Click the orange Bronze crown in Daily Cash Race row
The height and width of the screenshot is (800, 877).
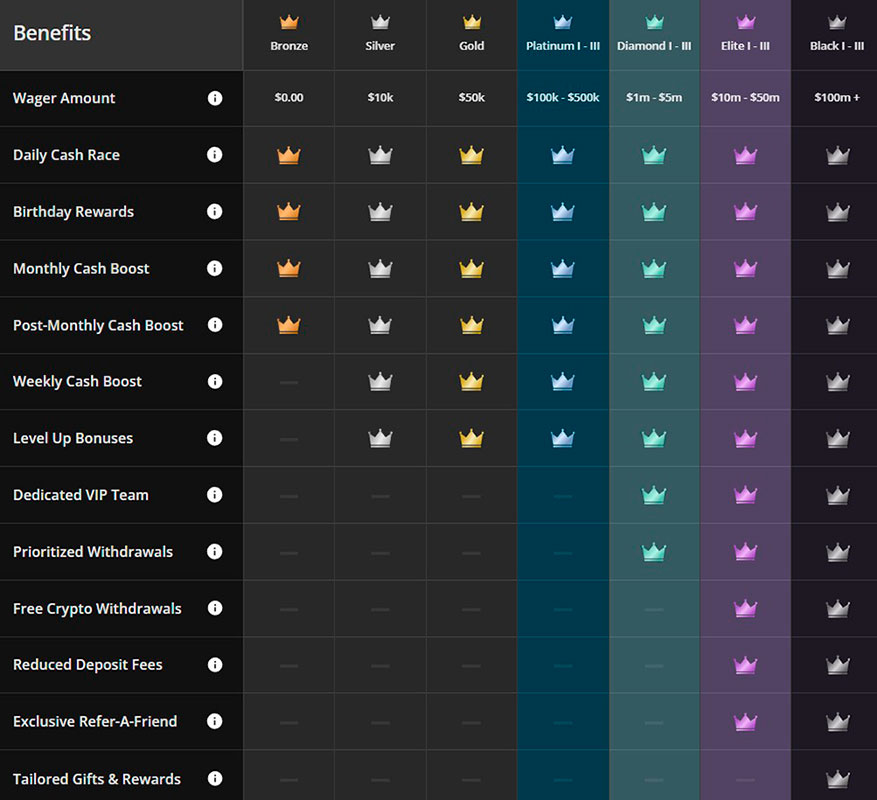(x=289, y=155)
